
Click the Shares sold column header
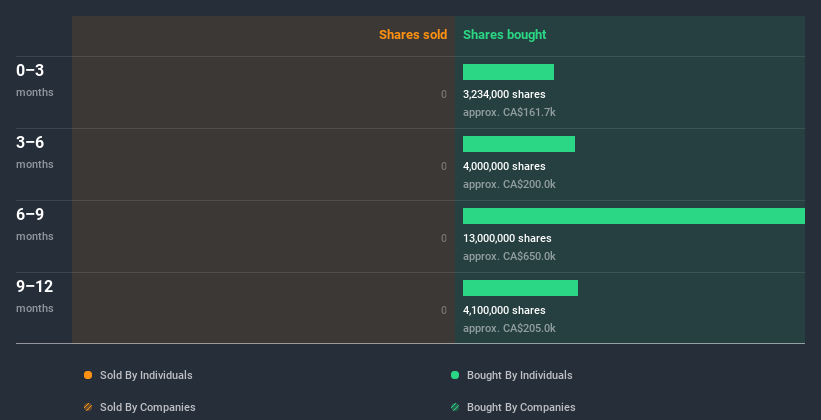(413, 35)
